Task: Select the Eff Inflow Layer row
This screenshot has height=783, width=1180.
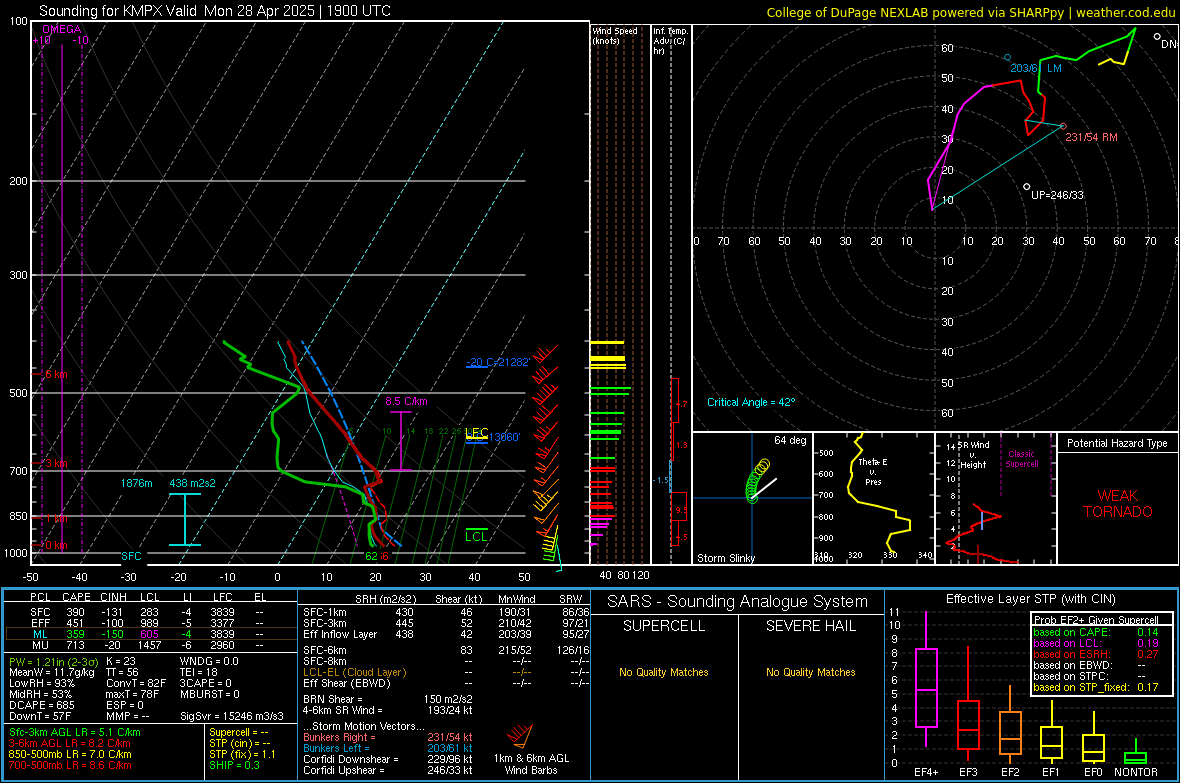Action: click(x=446, y=635)
